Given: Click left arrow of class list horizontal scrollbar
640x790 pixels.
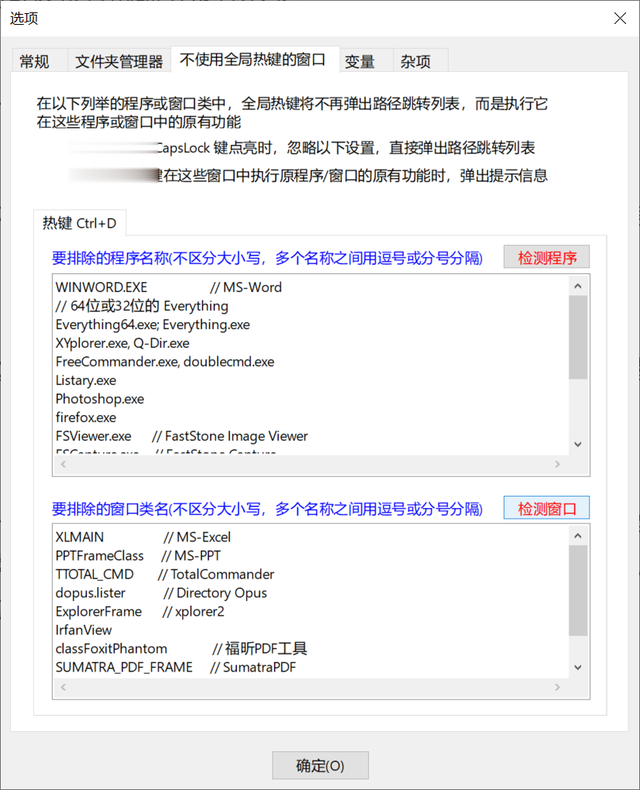Looking at the screenshot, I should coord(63,687).
